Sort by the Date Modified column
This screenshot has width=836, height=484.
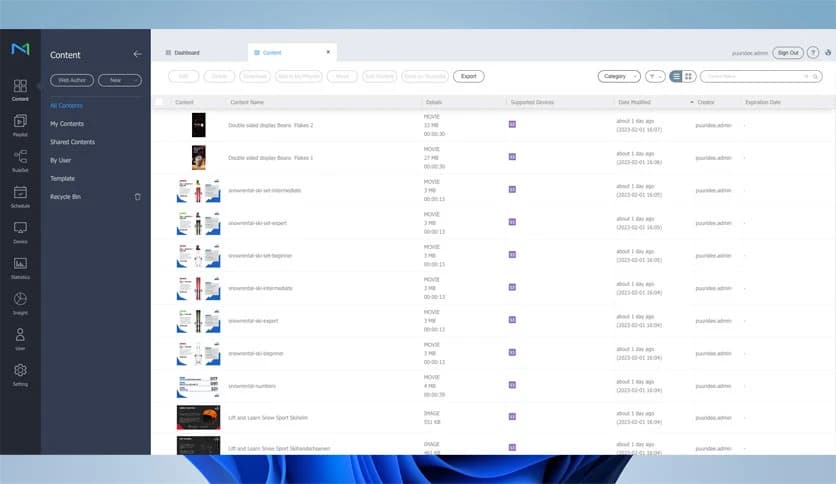(634, 102)
